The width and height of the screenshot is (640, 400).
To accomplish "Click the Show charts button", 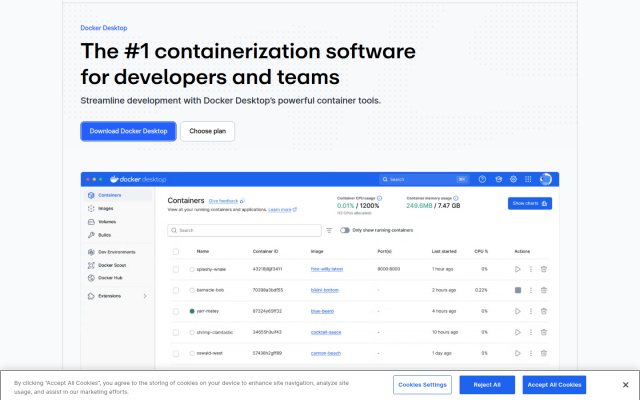I will pyautogui.click(x=530, y=203).
